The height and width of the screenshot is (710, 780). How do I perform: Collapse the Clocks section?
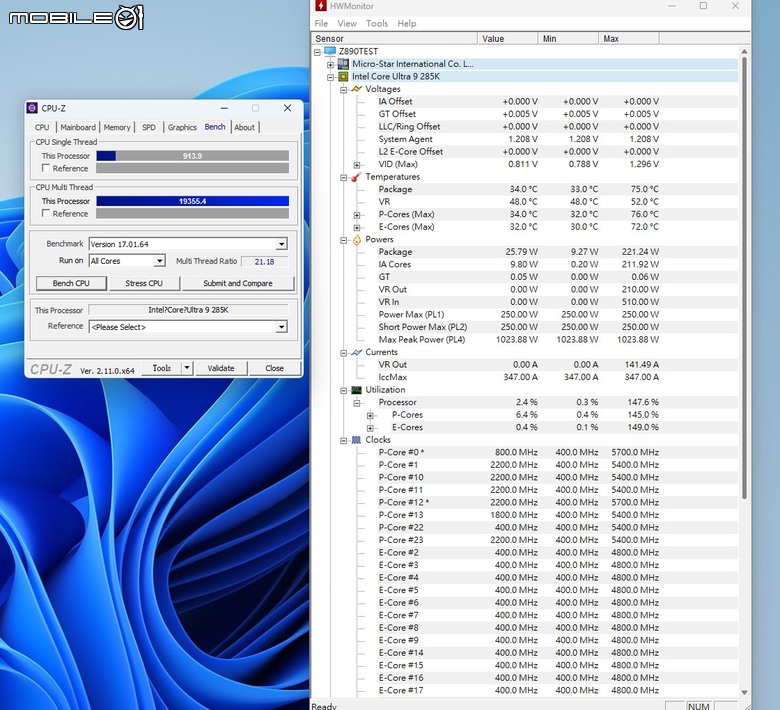(x=343, y=440)
